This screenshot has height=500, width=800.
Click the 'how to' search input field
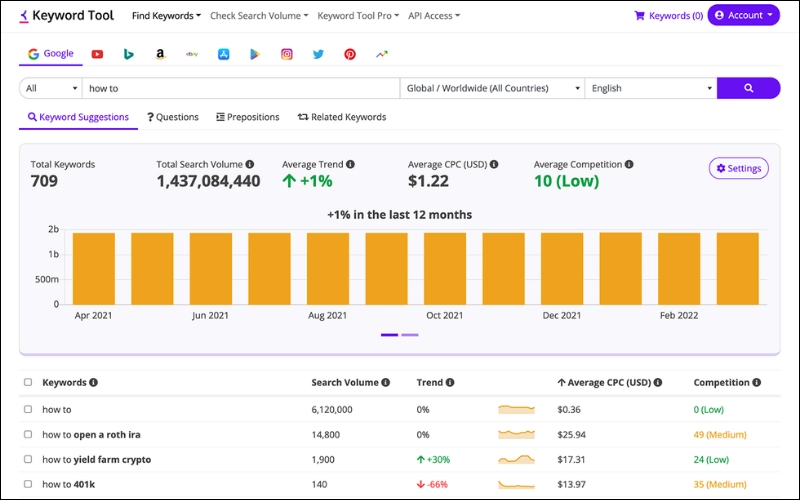click(x=241, y=88)
